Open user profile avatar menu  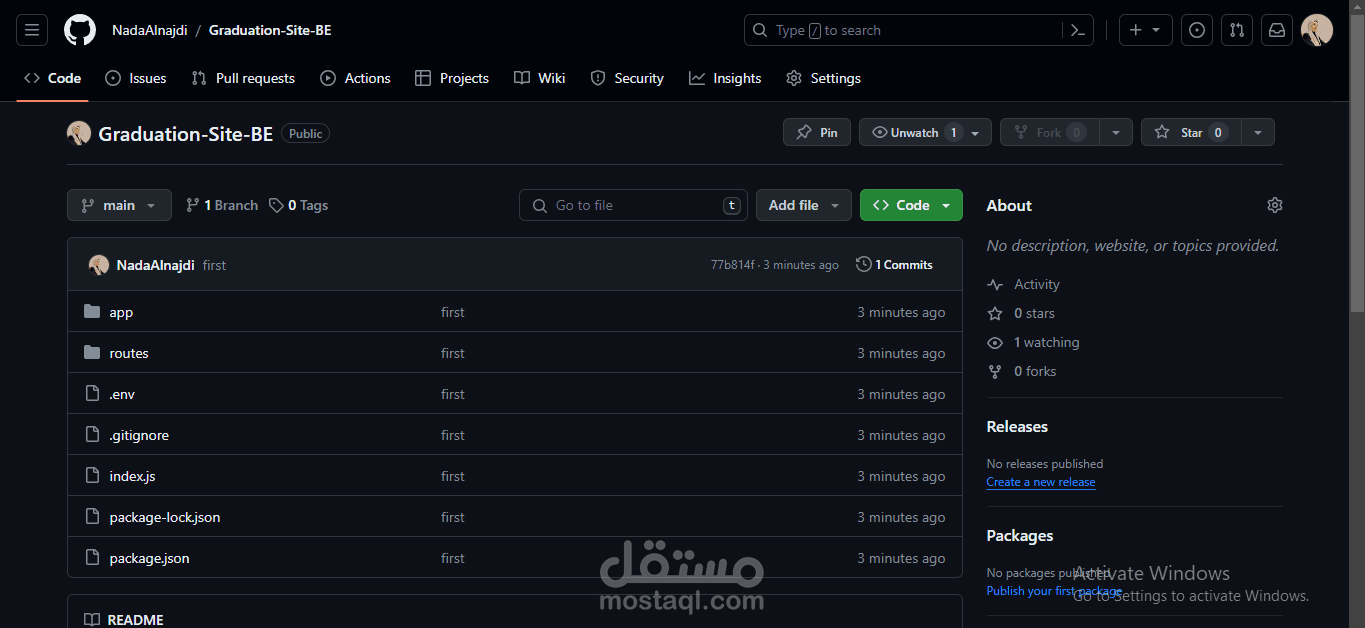(1317, 30)
